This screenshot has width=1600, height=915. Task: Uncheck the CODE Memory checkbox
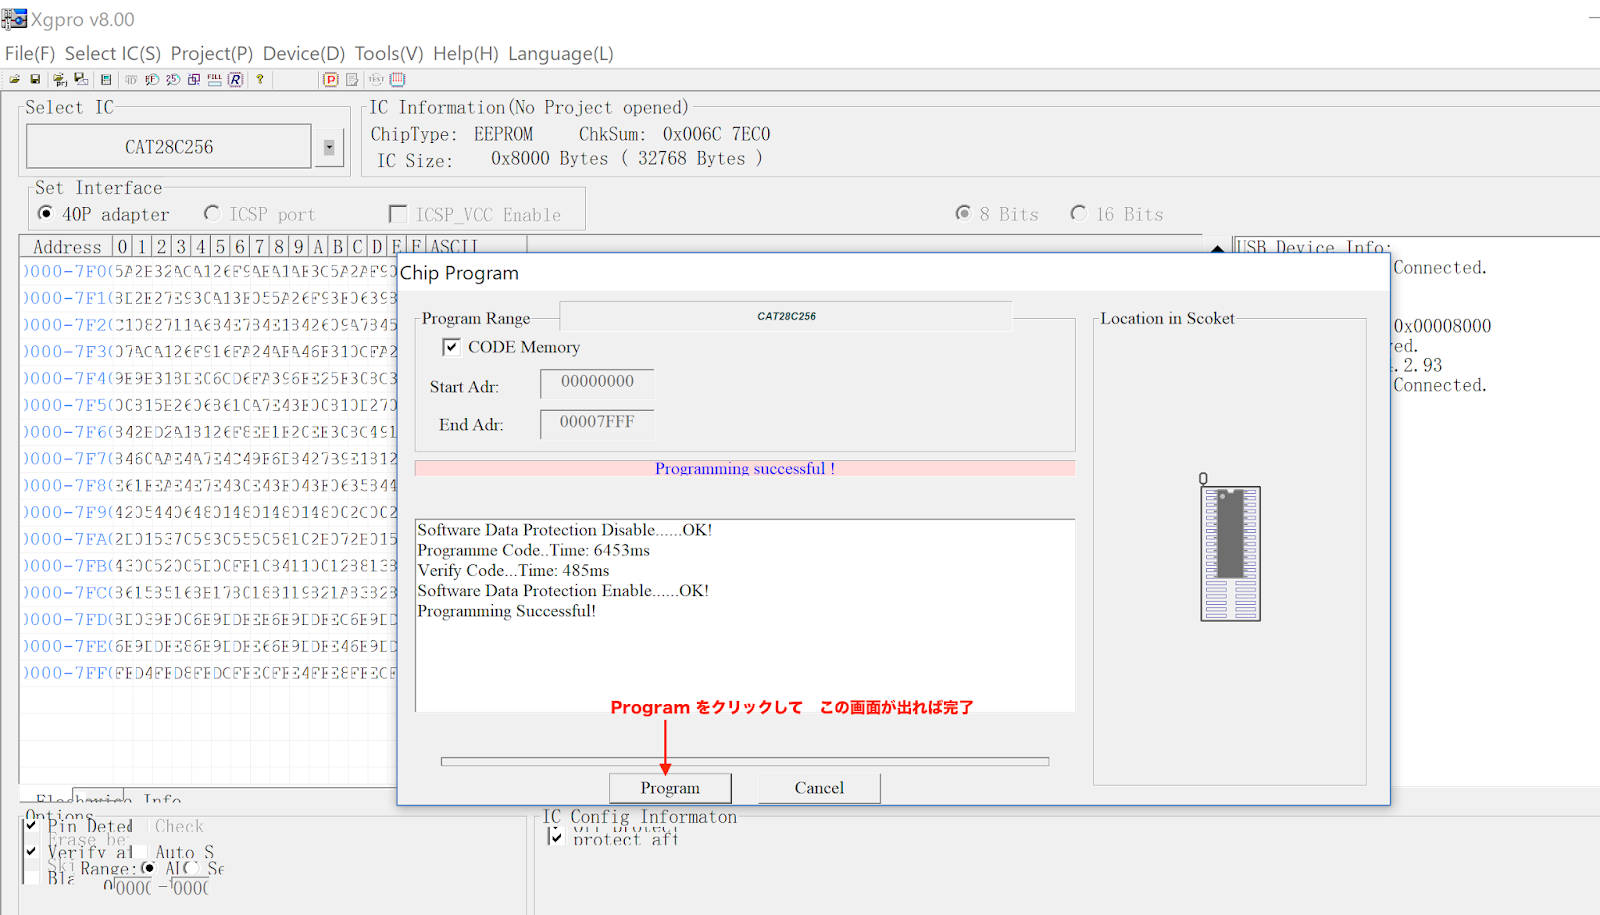[x=452, y=347]
